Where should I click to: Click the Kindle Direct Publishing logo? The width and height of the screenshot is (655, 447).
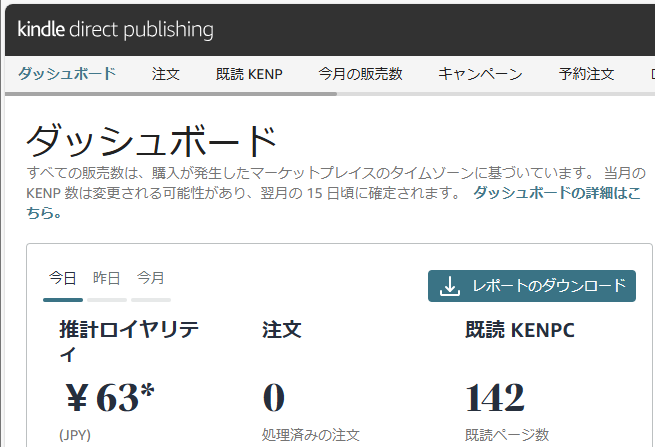pos(115,30)
